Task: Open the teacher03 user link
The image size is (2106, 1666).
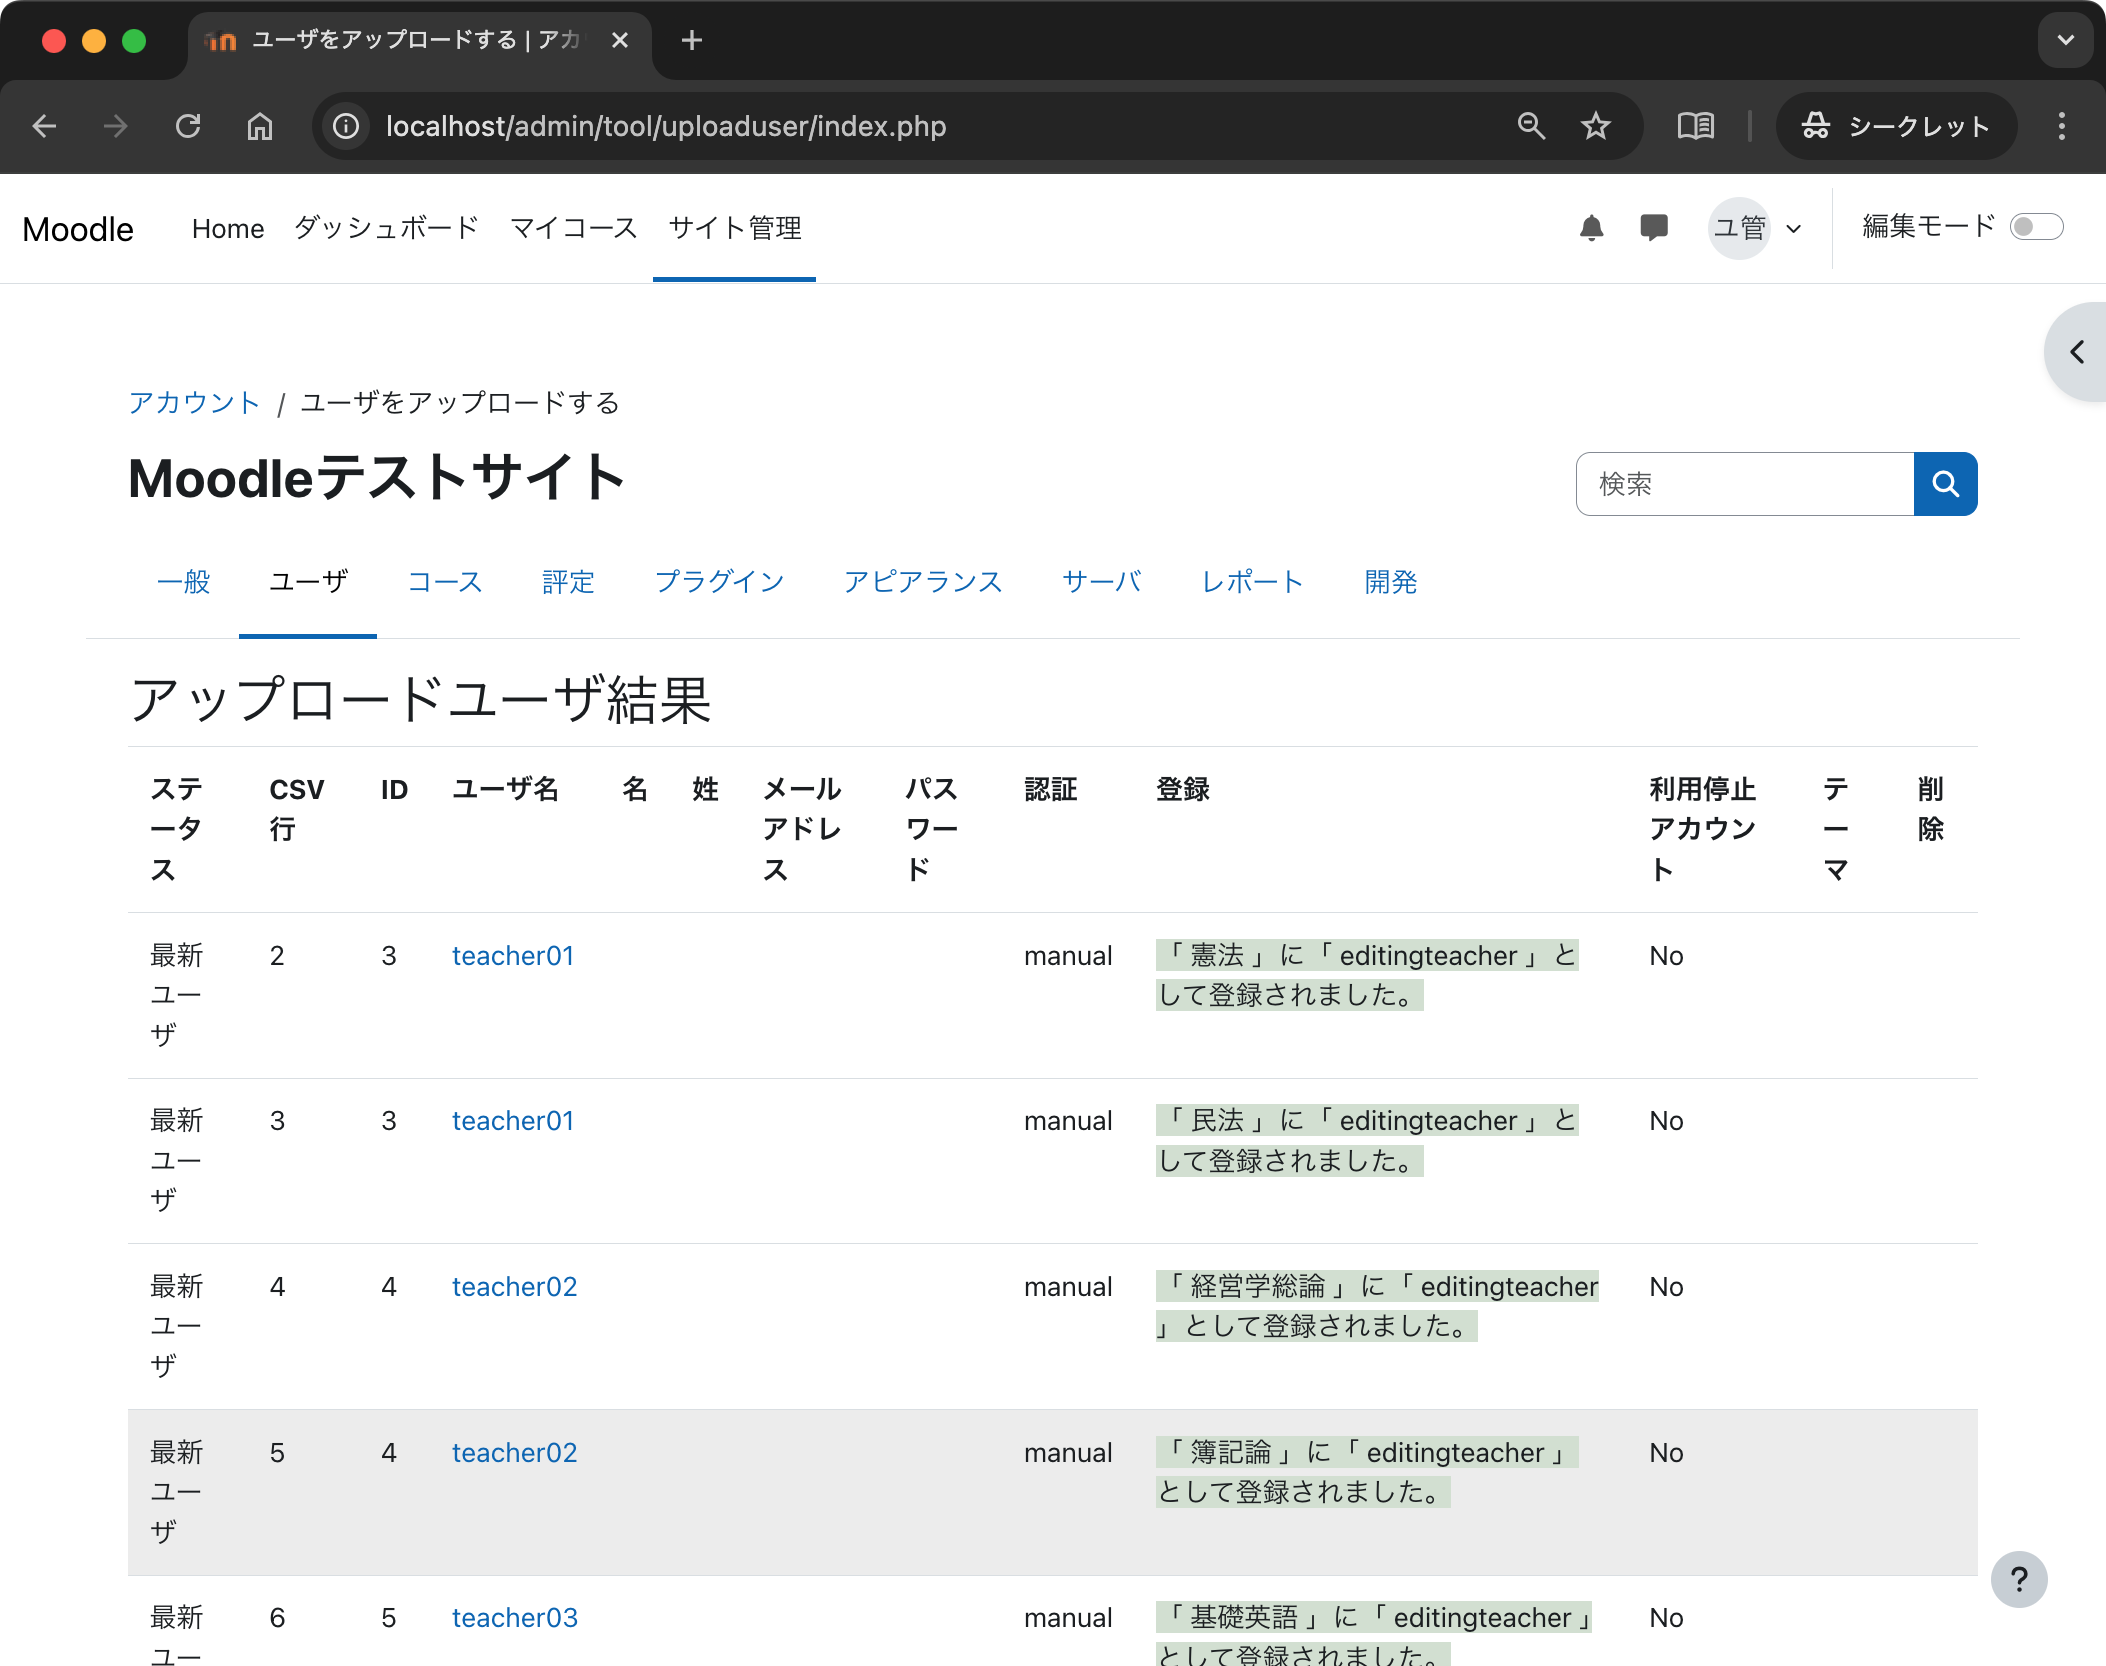Action: pos(514,1618)
